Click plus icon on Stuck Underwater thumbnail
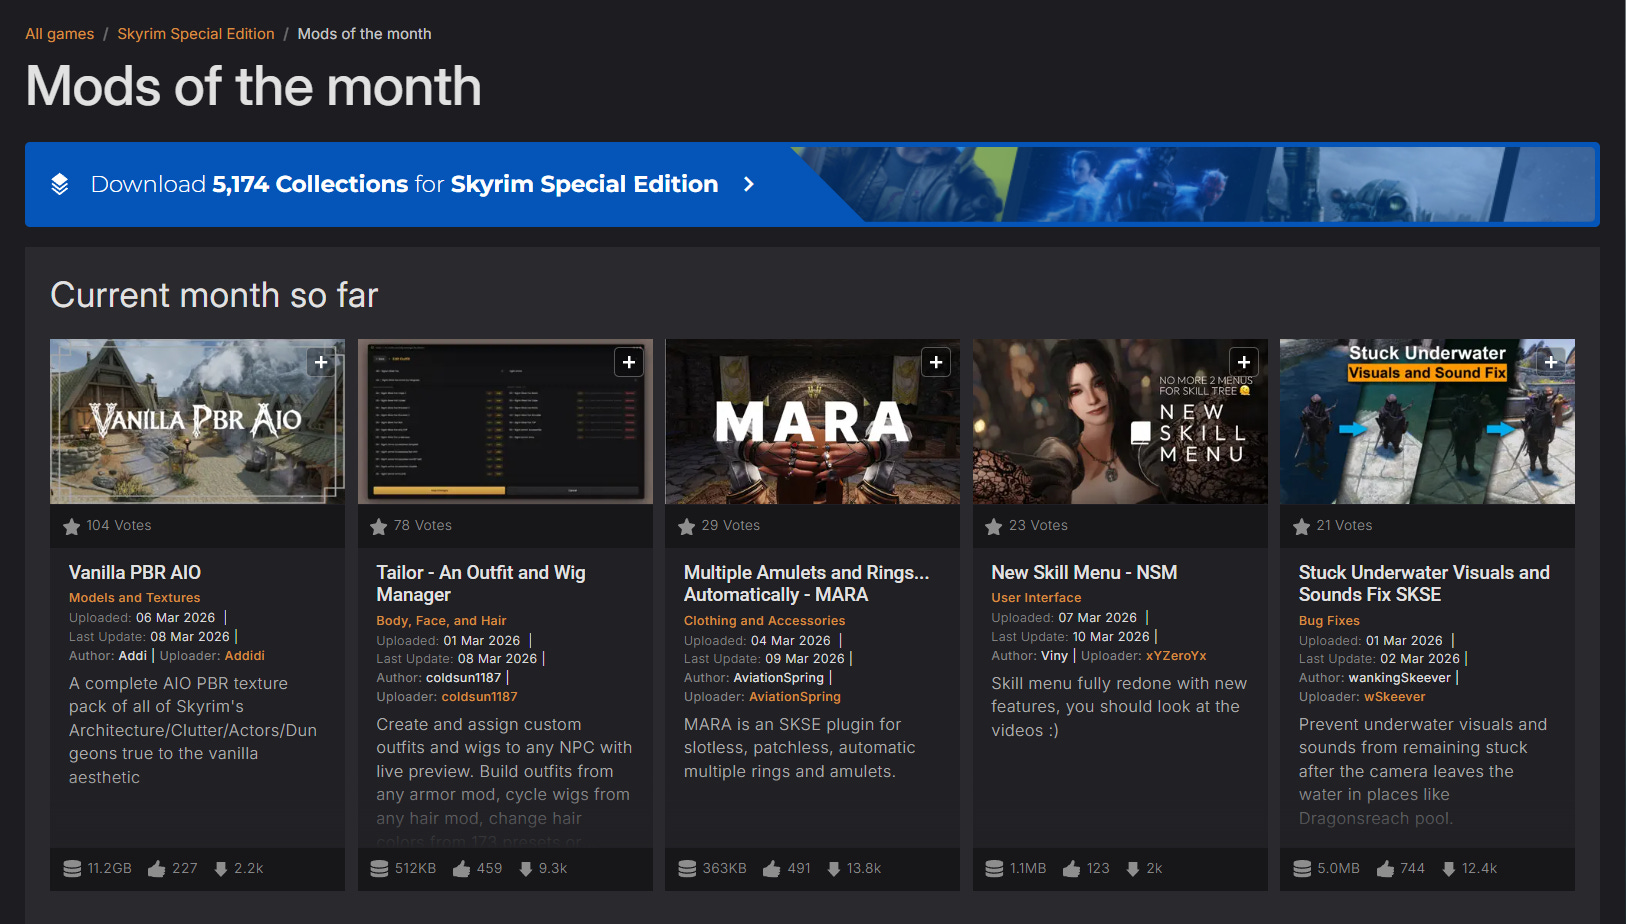The image size is (1626, 924). (x=1551, y=362)
